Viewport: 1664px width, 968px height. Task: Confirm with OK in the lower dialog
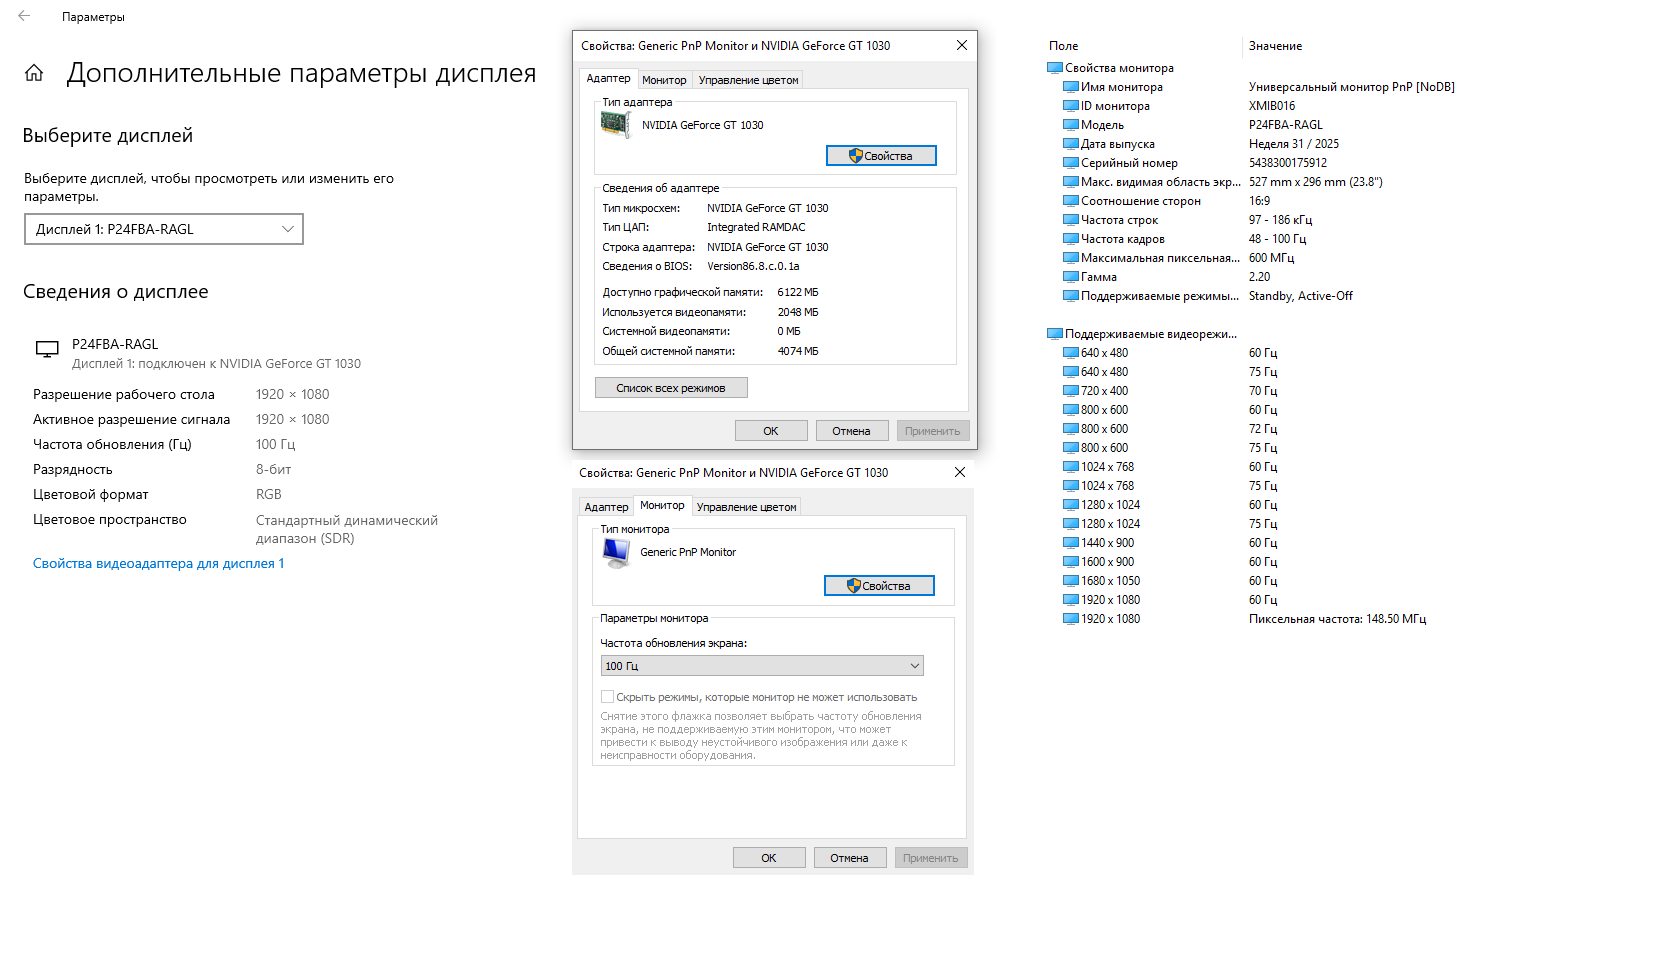(x=769, y=858)
